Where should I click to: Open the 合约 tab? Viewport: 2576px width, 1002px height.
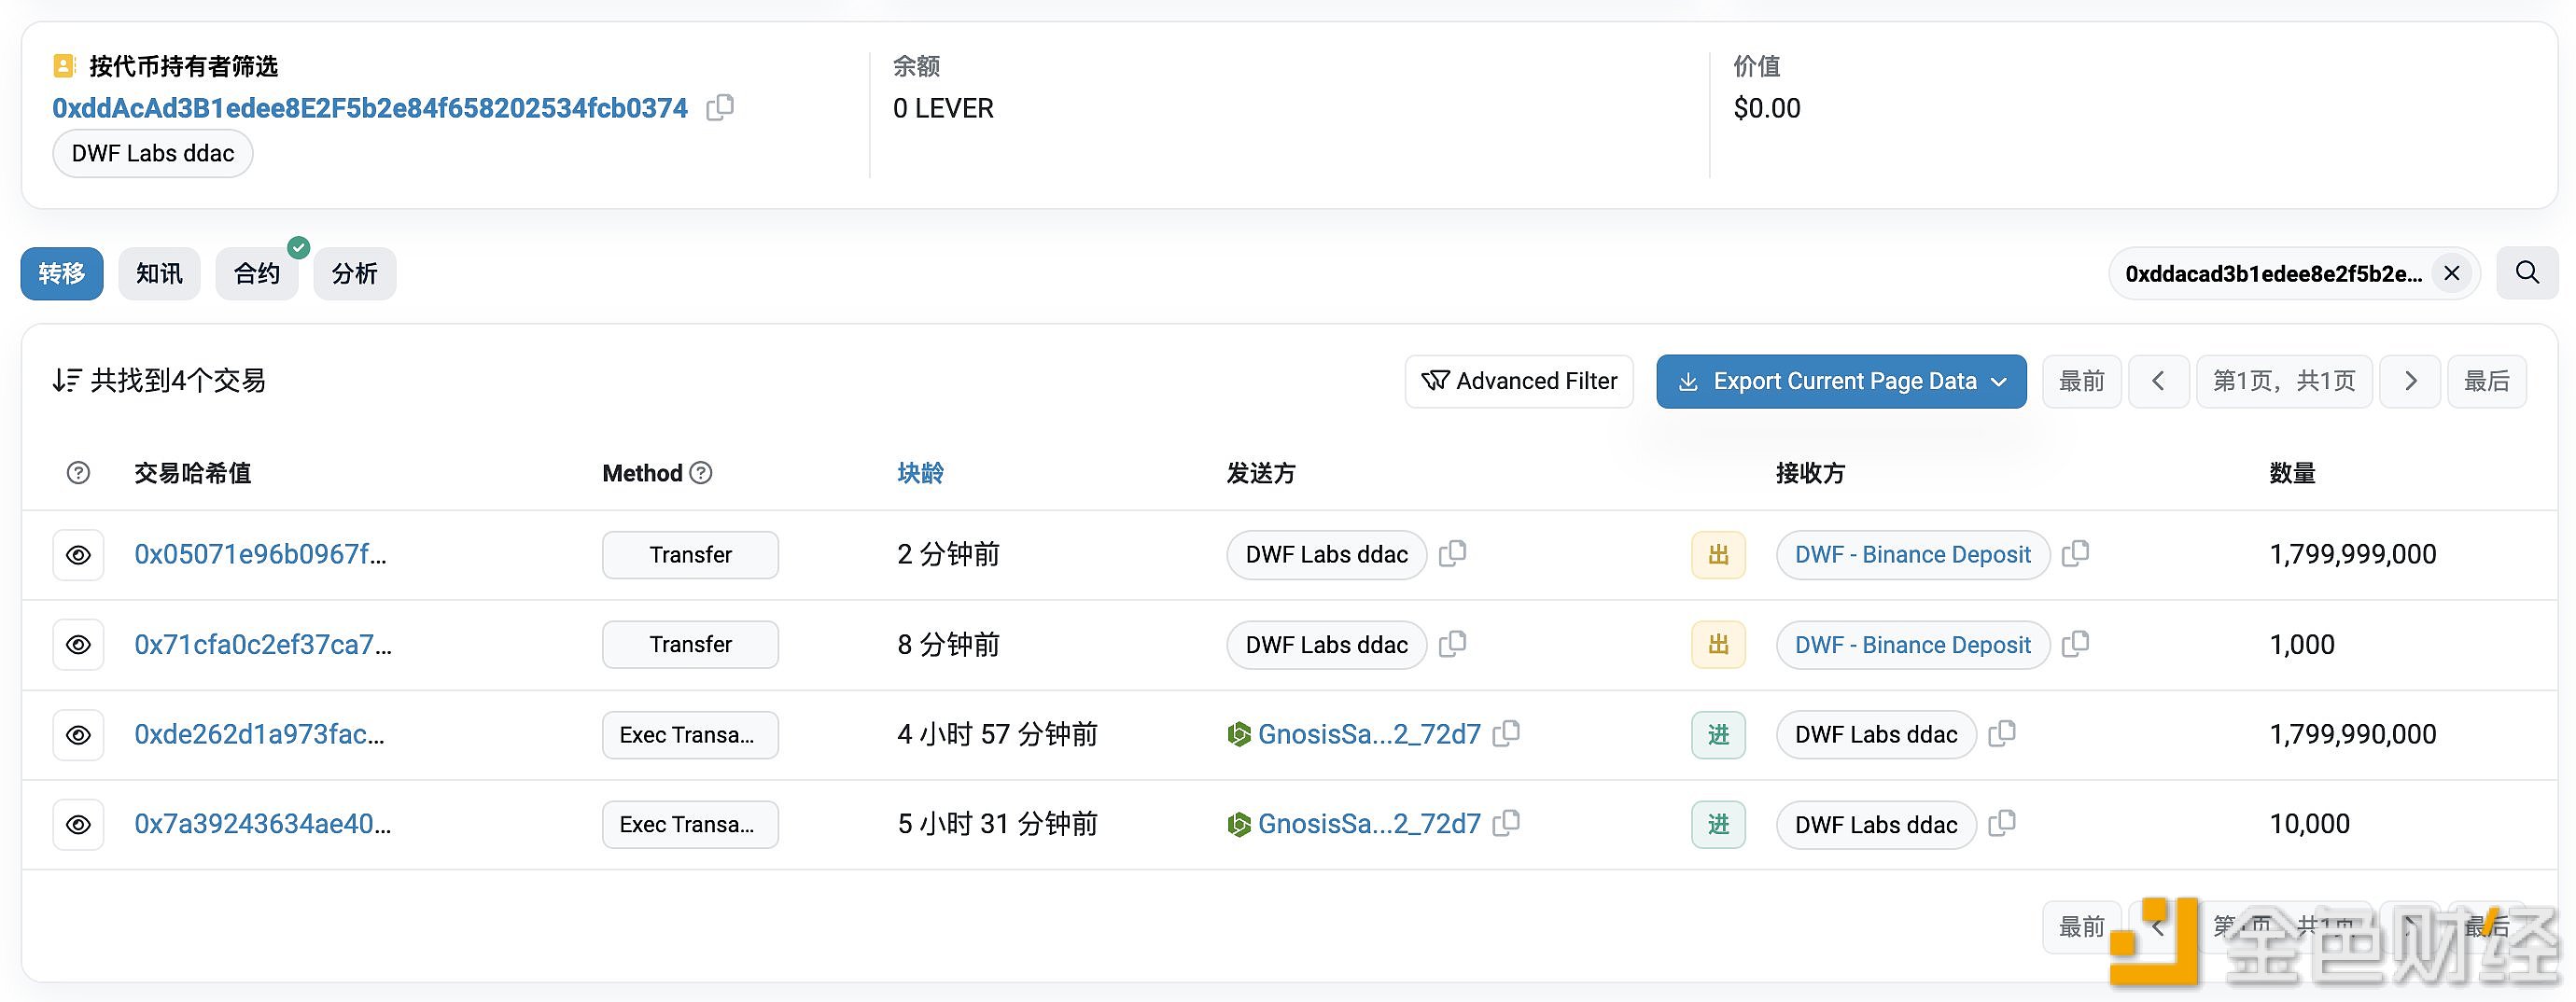(x=257, y=273)
